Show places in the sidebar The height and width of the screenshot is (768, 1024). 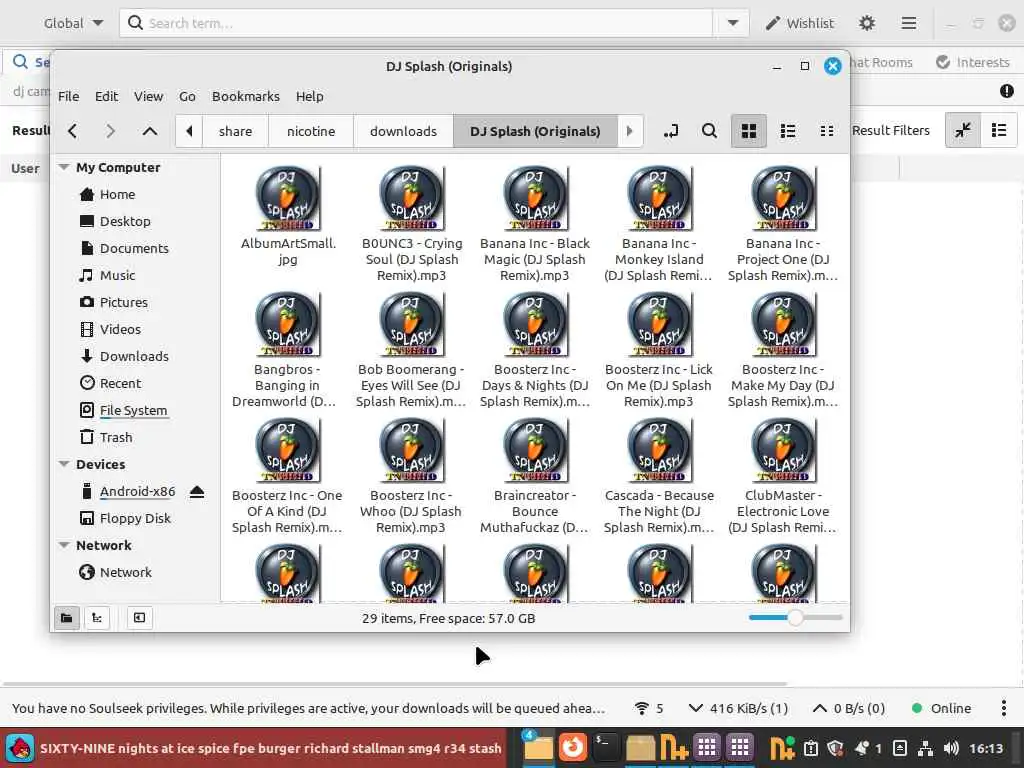click(x=67, y=618)
